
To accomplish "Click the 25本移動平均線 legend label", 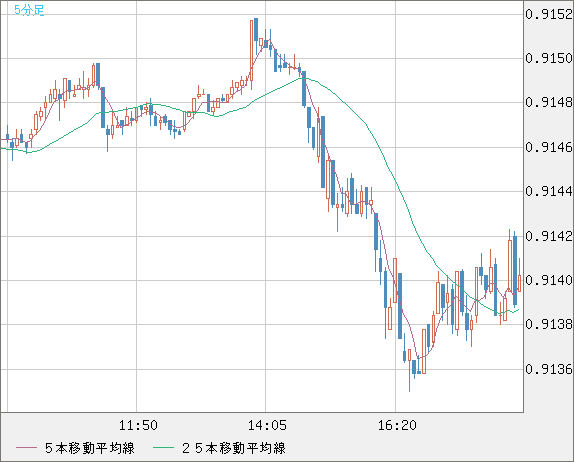I will click(x=234, y=448).
